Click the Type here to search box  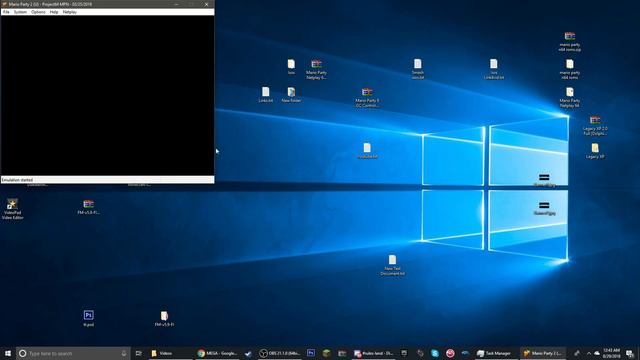[73, 353]
